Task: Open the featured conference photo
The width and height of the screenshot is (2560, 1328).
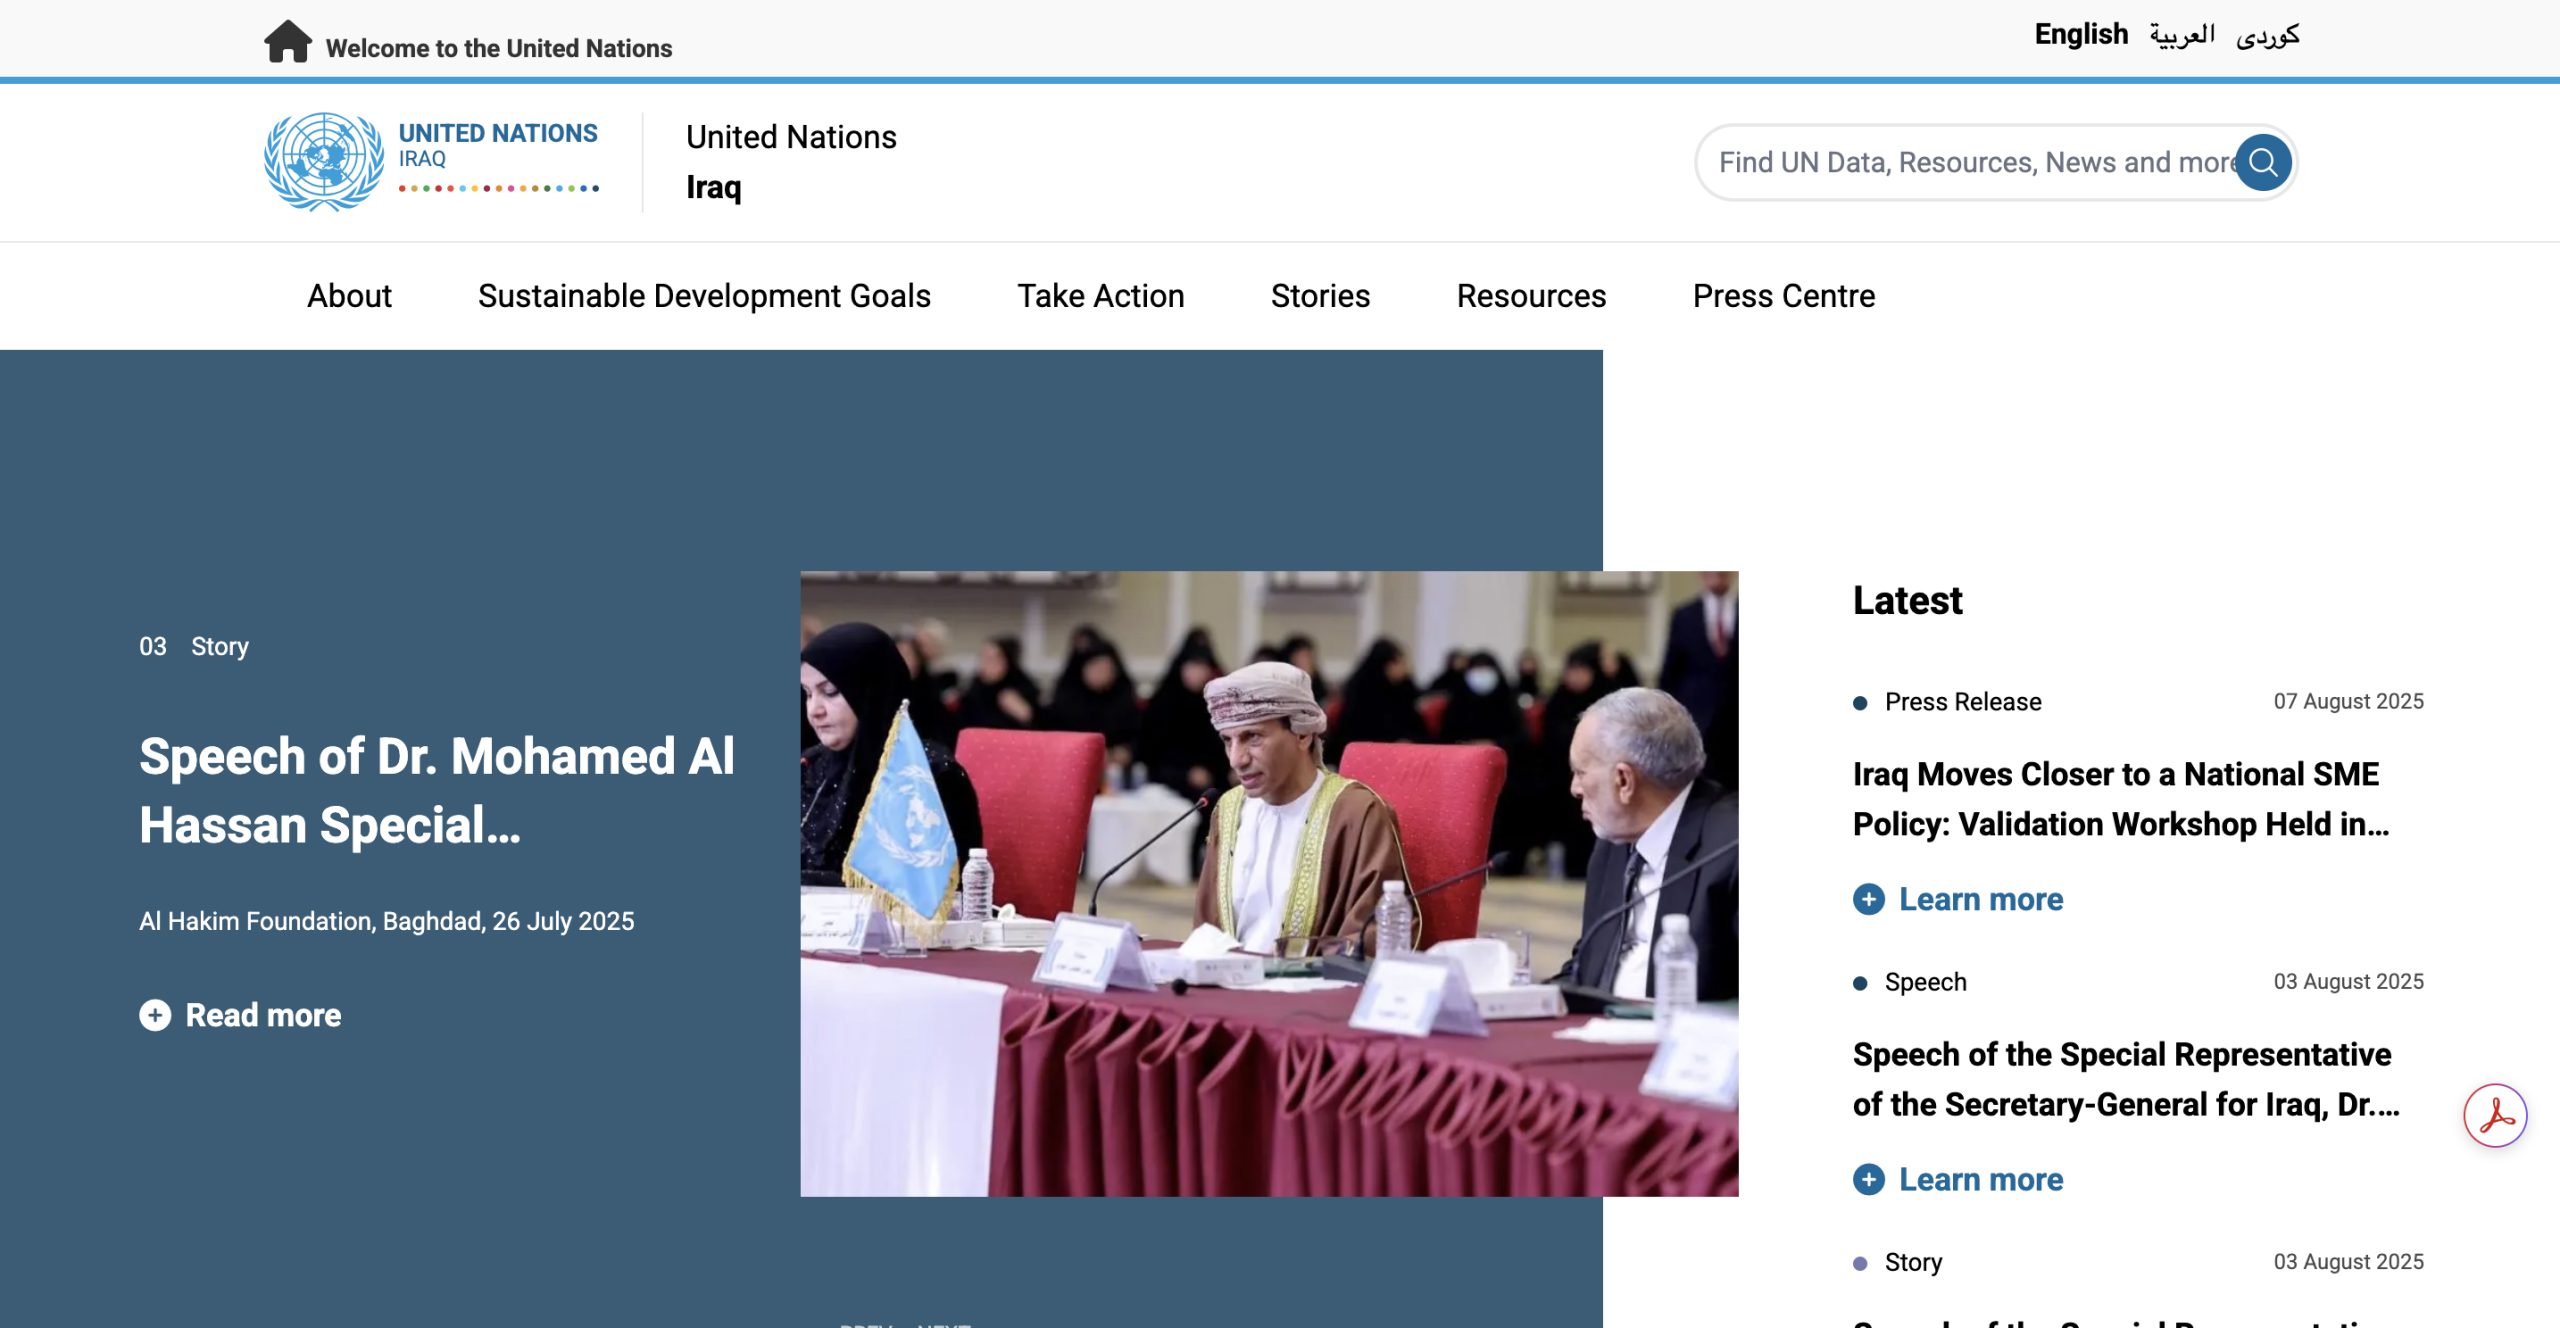Action: coord(1269,883)
